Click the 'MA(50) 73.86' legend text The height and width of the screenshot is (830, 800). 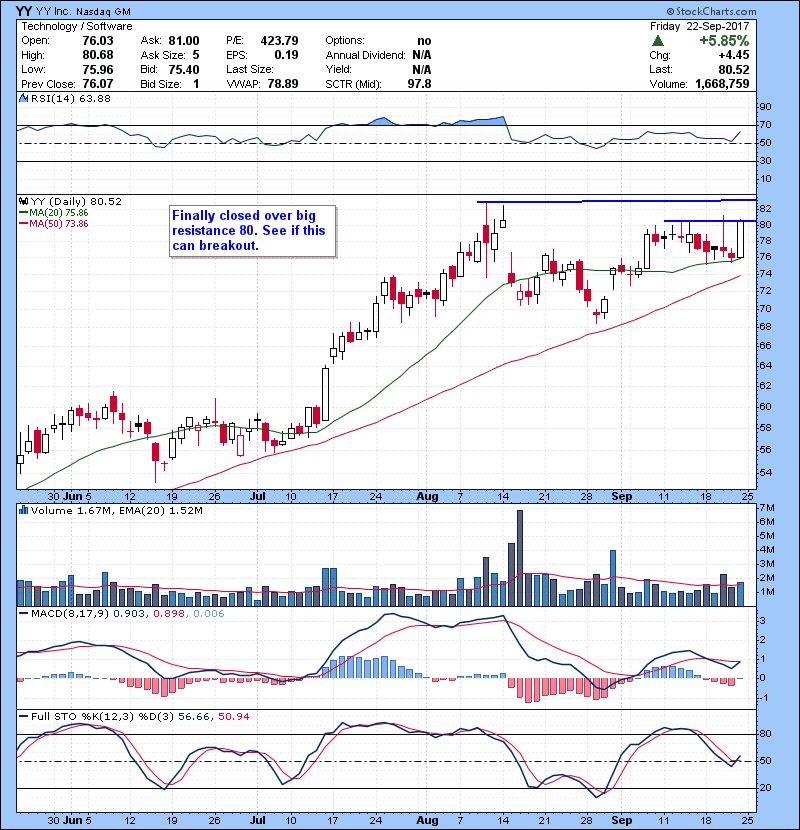pyautogui.click(x=59, y=223)
